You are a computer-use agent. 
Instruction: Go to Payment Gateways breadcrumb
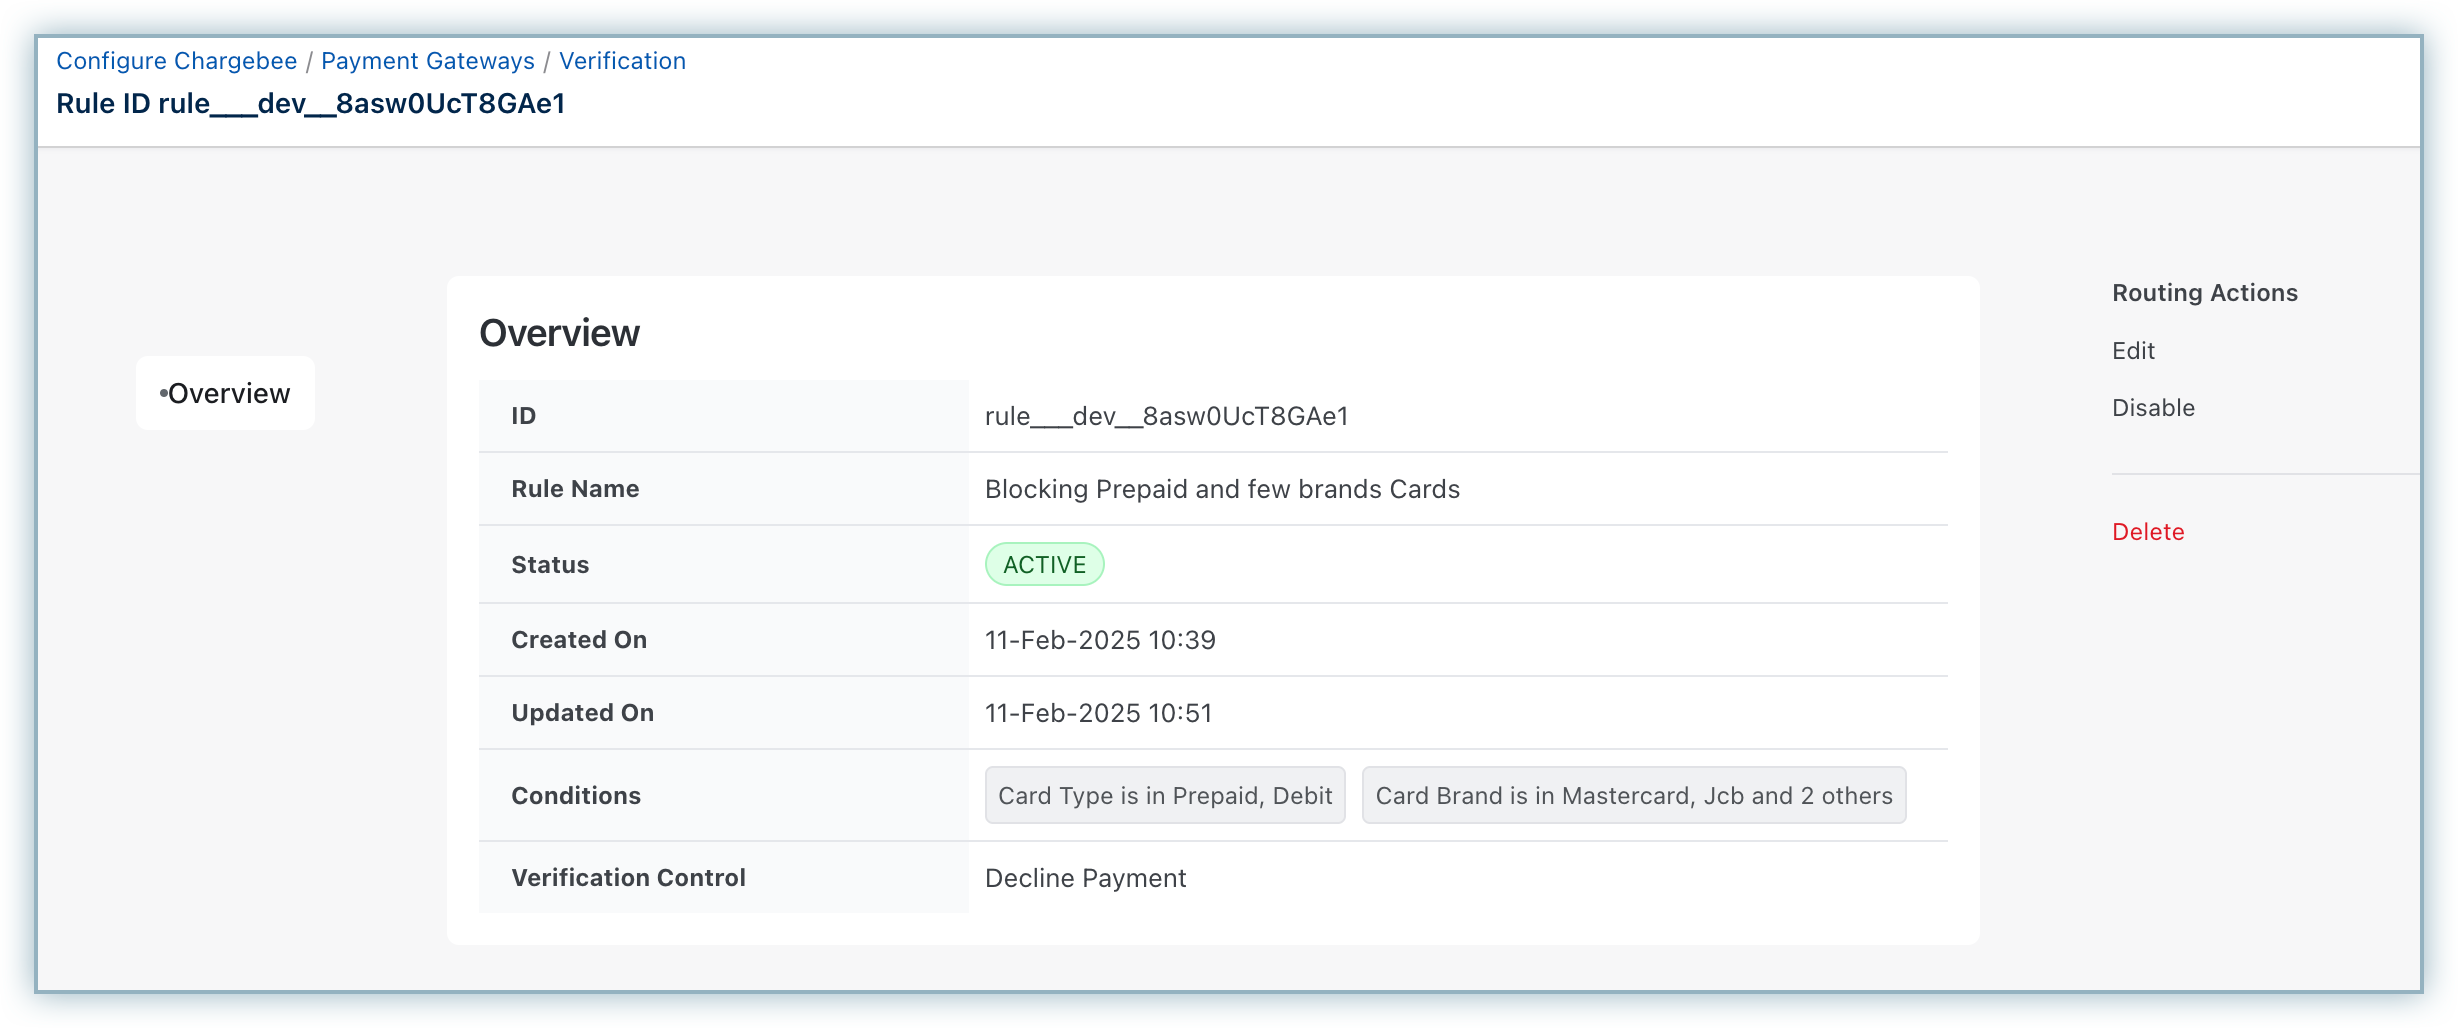427,61
